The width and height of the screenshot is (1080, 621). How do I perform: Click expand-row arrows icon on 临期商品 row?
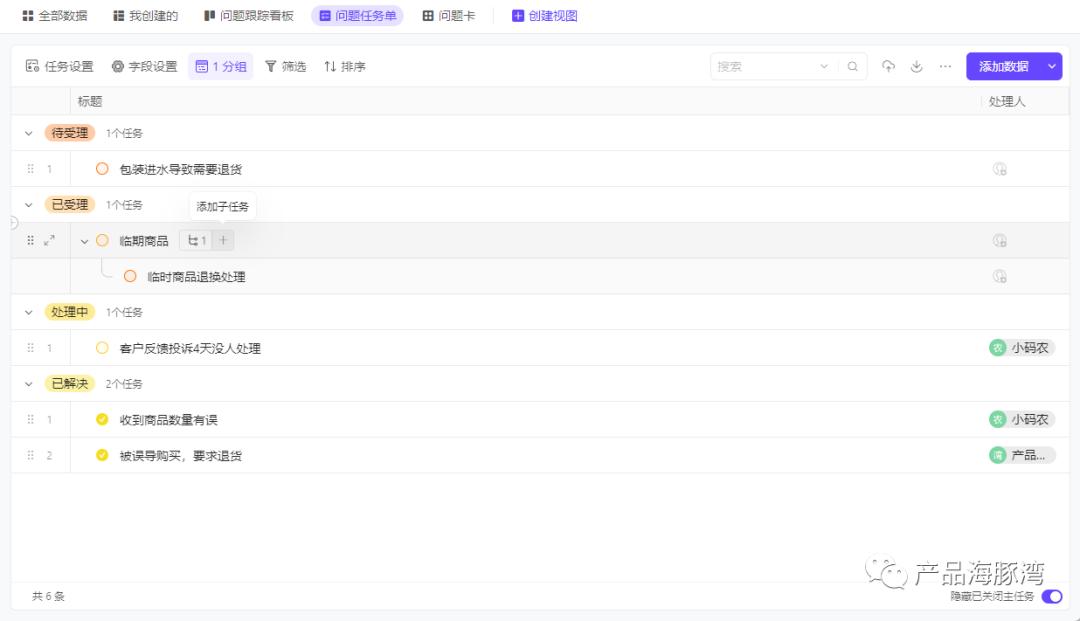pos(50,240)
